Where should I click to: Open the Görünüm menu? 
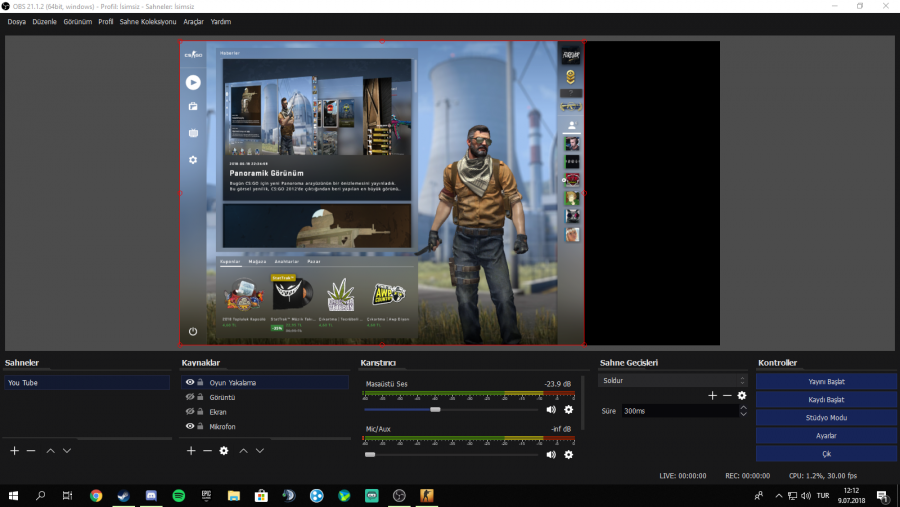(x=77, y=22)
